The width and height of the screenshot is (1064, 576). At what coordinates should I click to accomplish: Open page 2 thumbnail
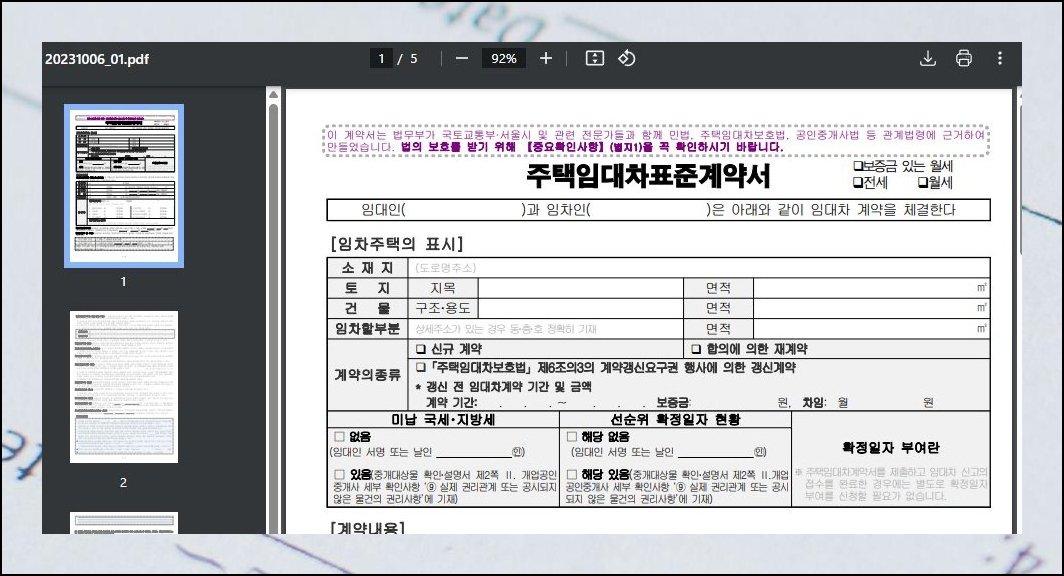coord(124,387)
